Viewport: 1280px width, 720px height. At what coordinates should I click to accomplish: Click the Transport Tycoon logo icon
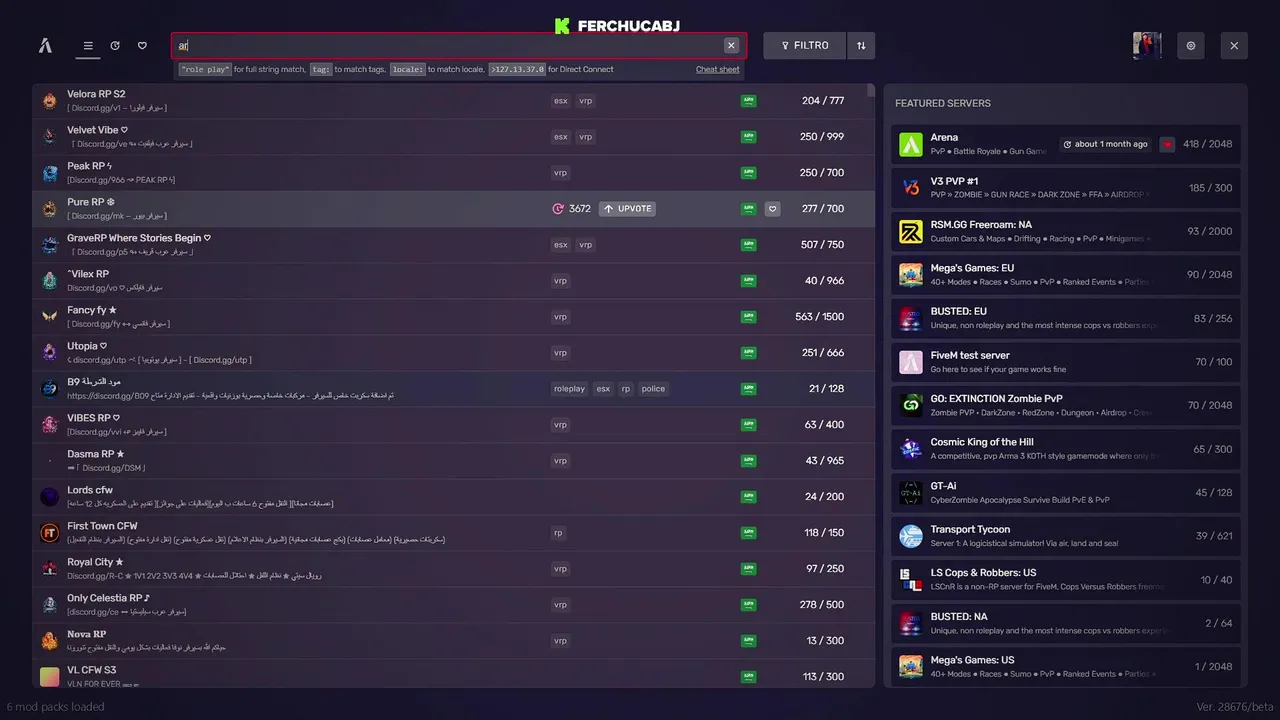(x=911, y=536)
